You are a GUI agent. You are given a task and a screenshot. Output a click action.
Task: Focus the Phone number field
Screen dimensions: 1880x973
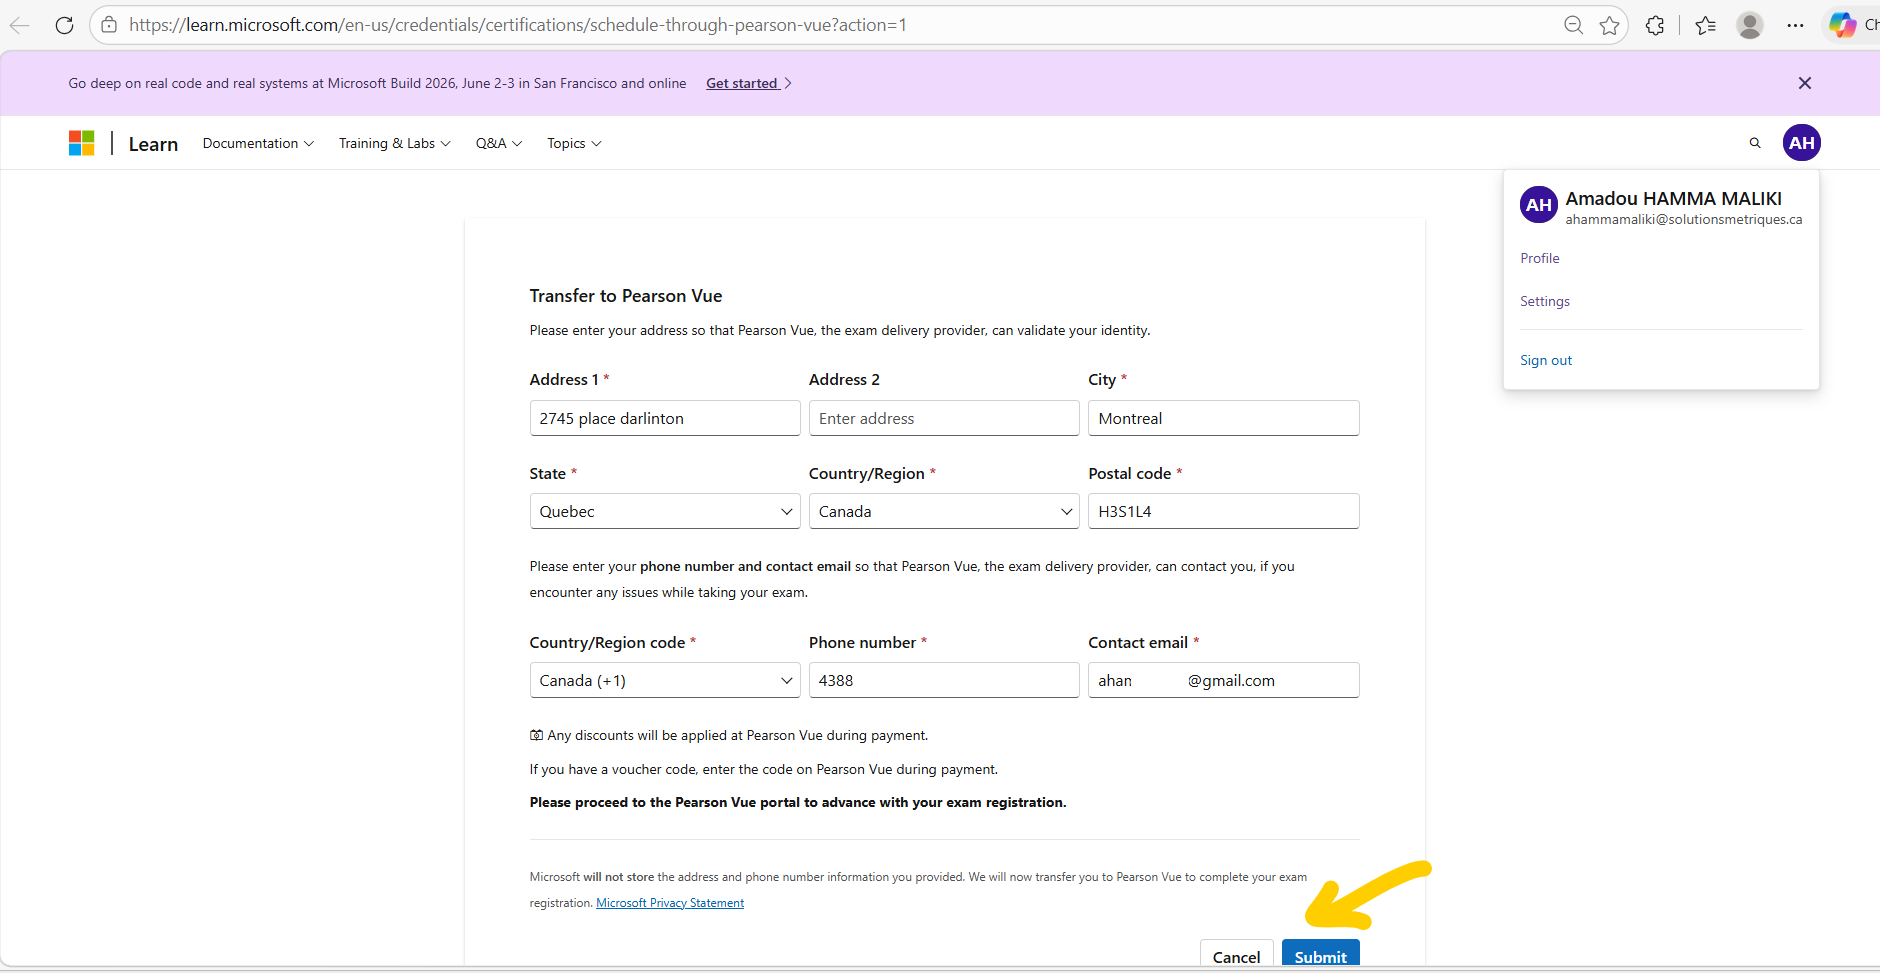944,680
